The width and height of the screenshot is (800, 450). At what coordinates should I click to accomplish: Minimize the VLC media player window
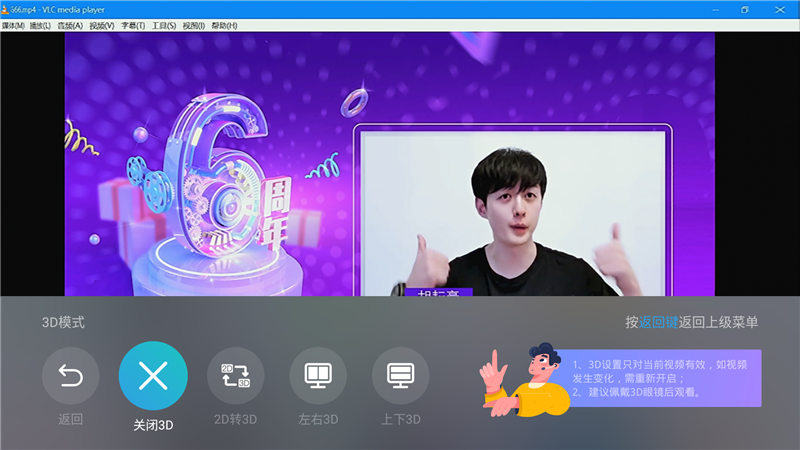tap(716, 10)
